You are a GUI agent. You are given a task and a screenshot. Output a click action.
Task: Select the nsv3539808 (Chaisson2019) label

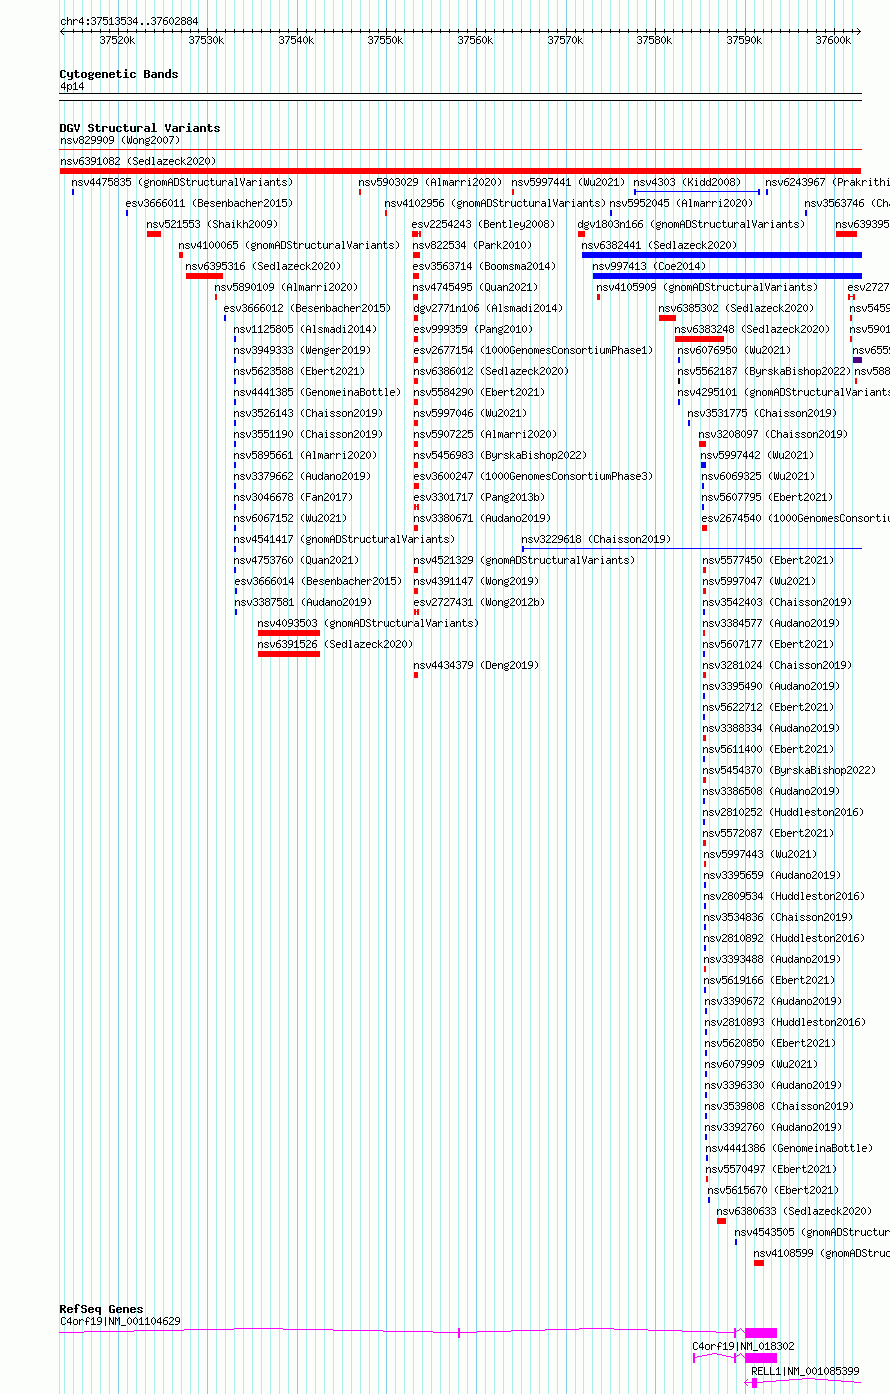tap(777, 1106)
